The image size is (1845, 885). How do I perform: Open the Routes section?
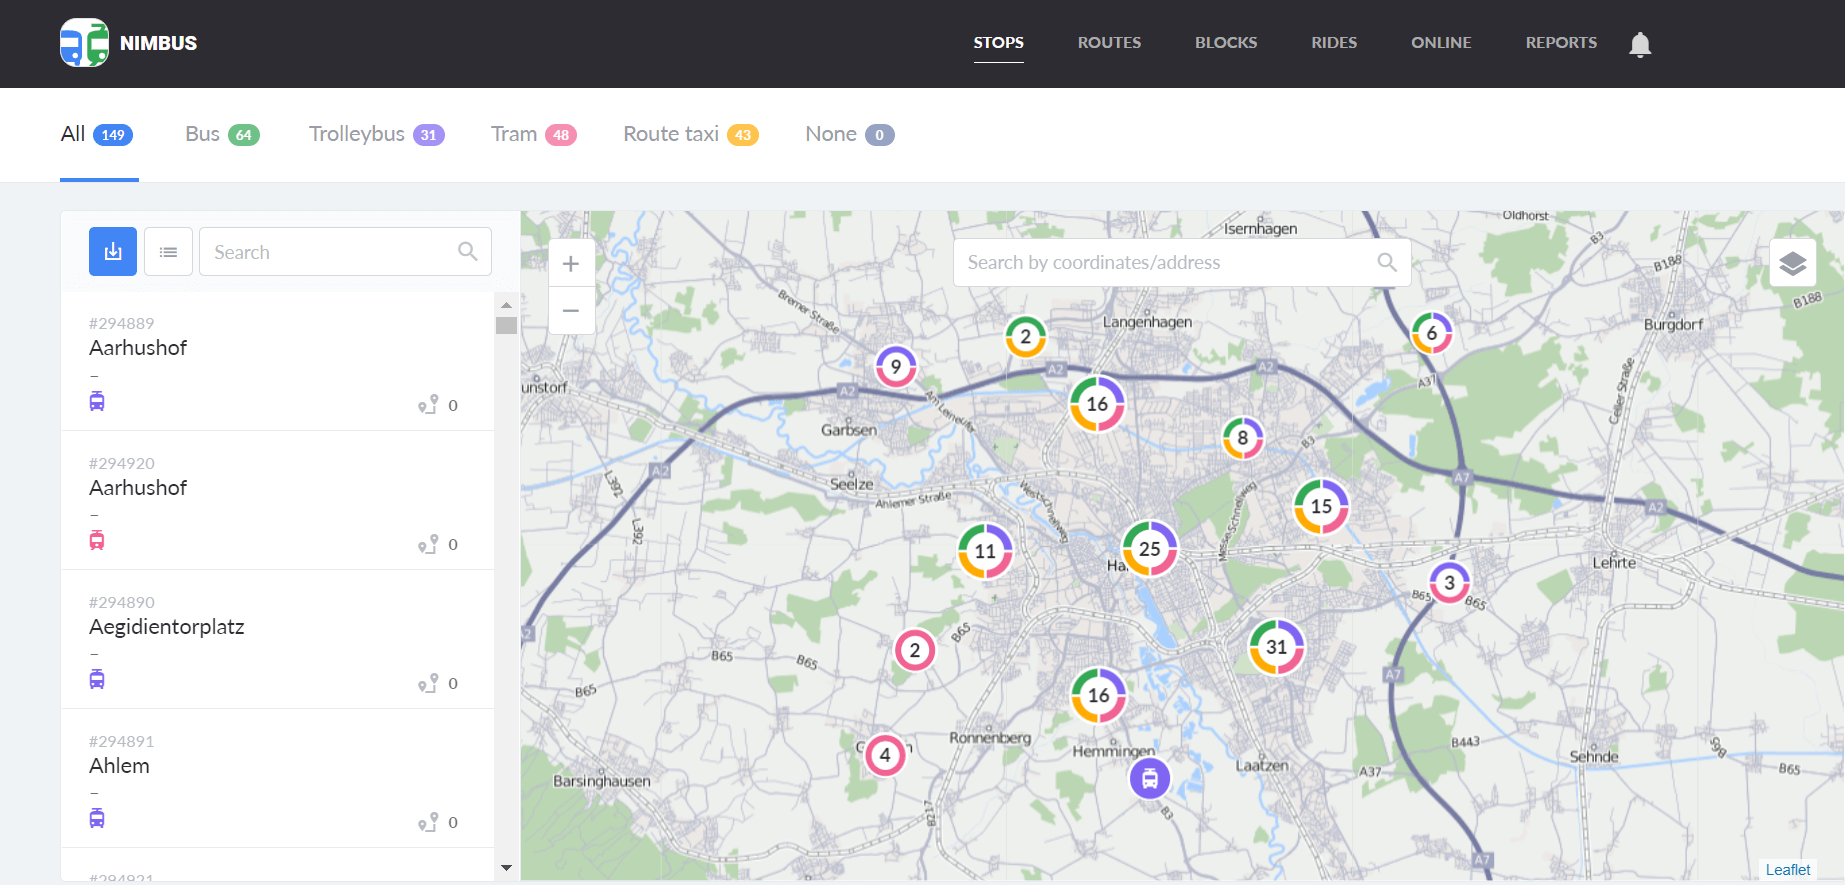[1109, 43]
